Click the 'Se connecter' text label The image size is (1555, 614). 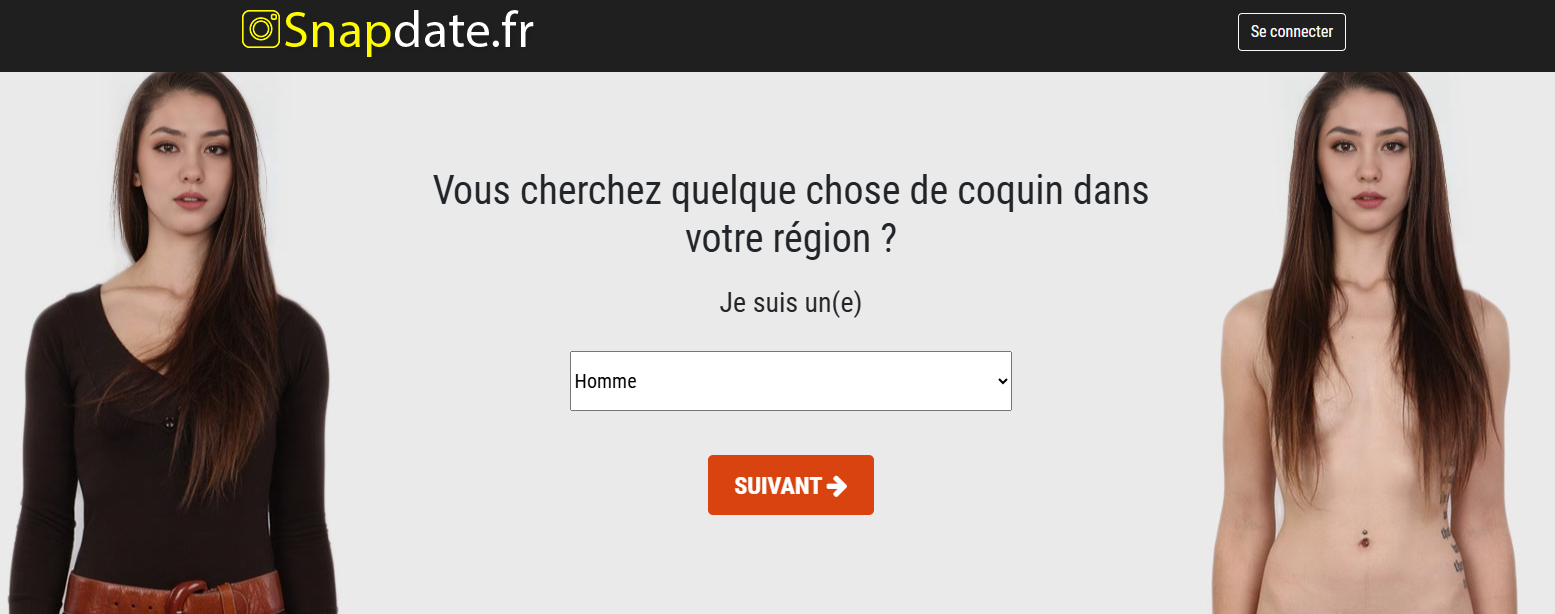(x=1291, y=32)
